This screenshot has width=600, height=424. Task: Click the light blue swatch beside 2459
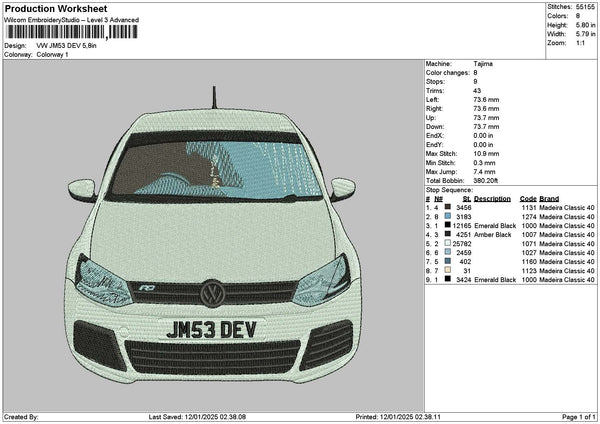[447, 252]
